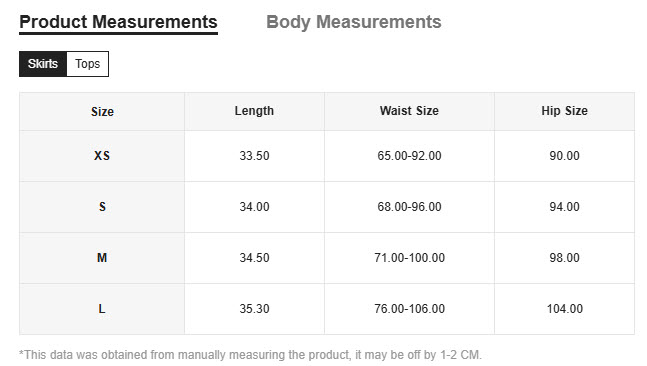Select the S size row label
Image resolution: width=647 pixels, height=366 pixels.
[102, 207]
